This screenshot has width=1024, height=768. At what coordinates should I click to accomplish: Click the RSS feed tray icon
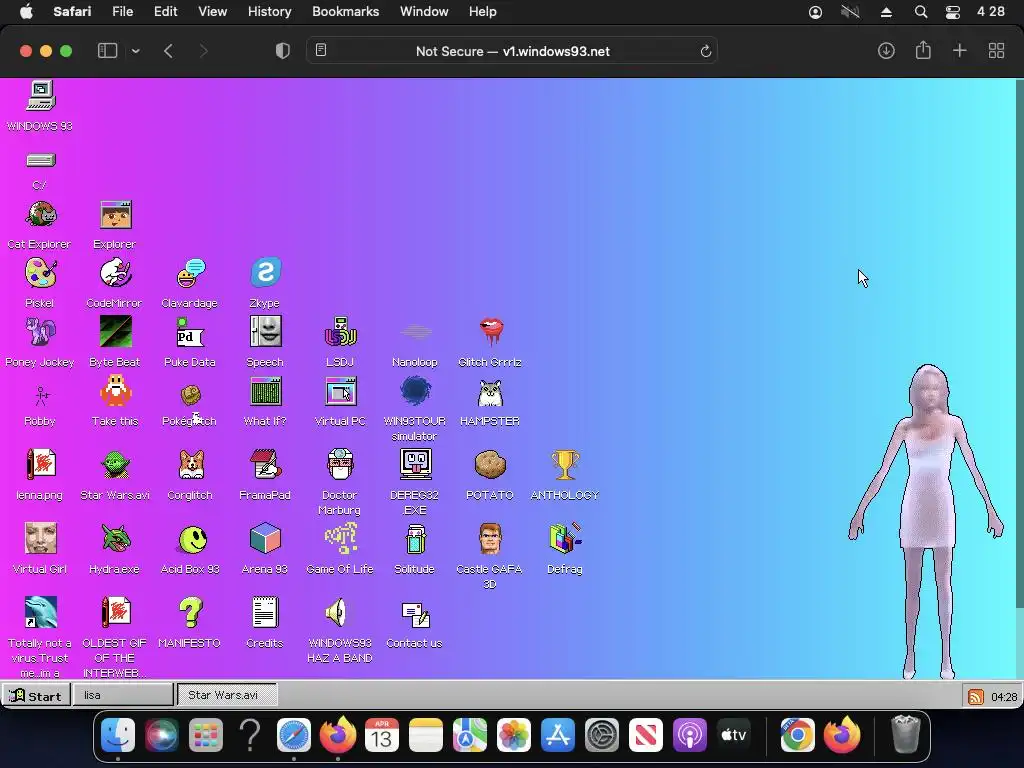pos(976,697)
